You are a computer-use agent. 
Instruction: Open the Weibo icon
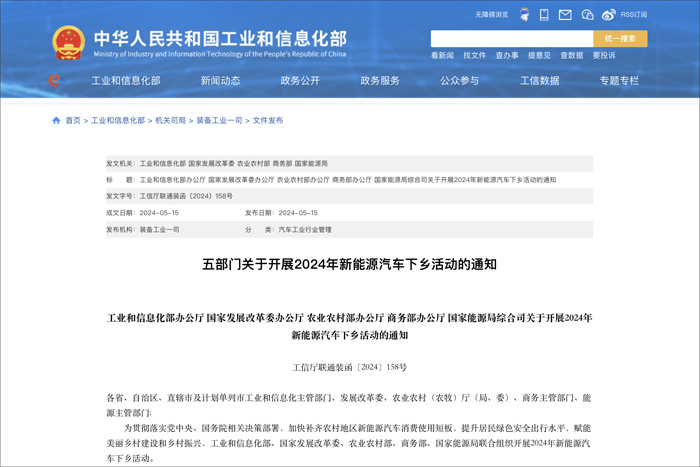click(608, 15)
